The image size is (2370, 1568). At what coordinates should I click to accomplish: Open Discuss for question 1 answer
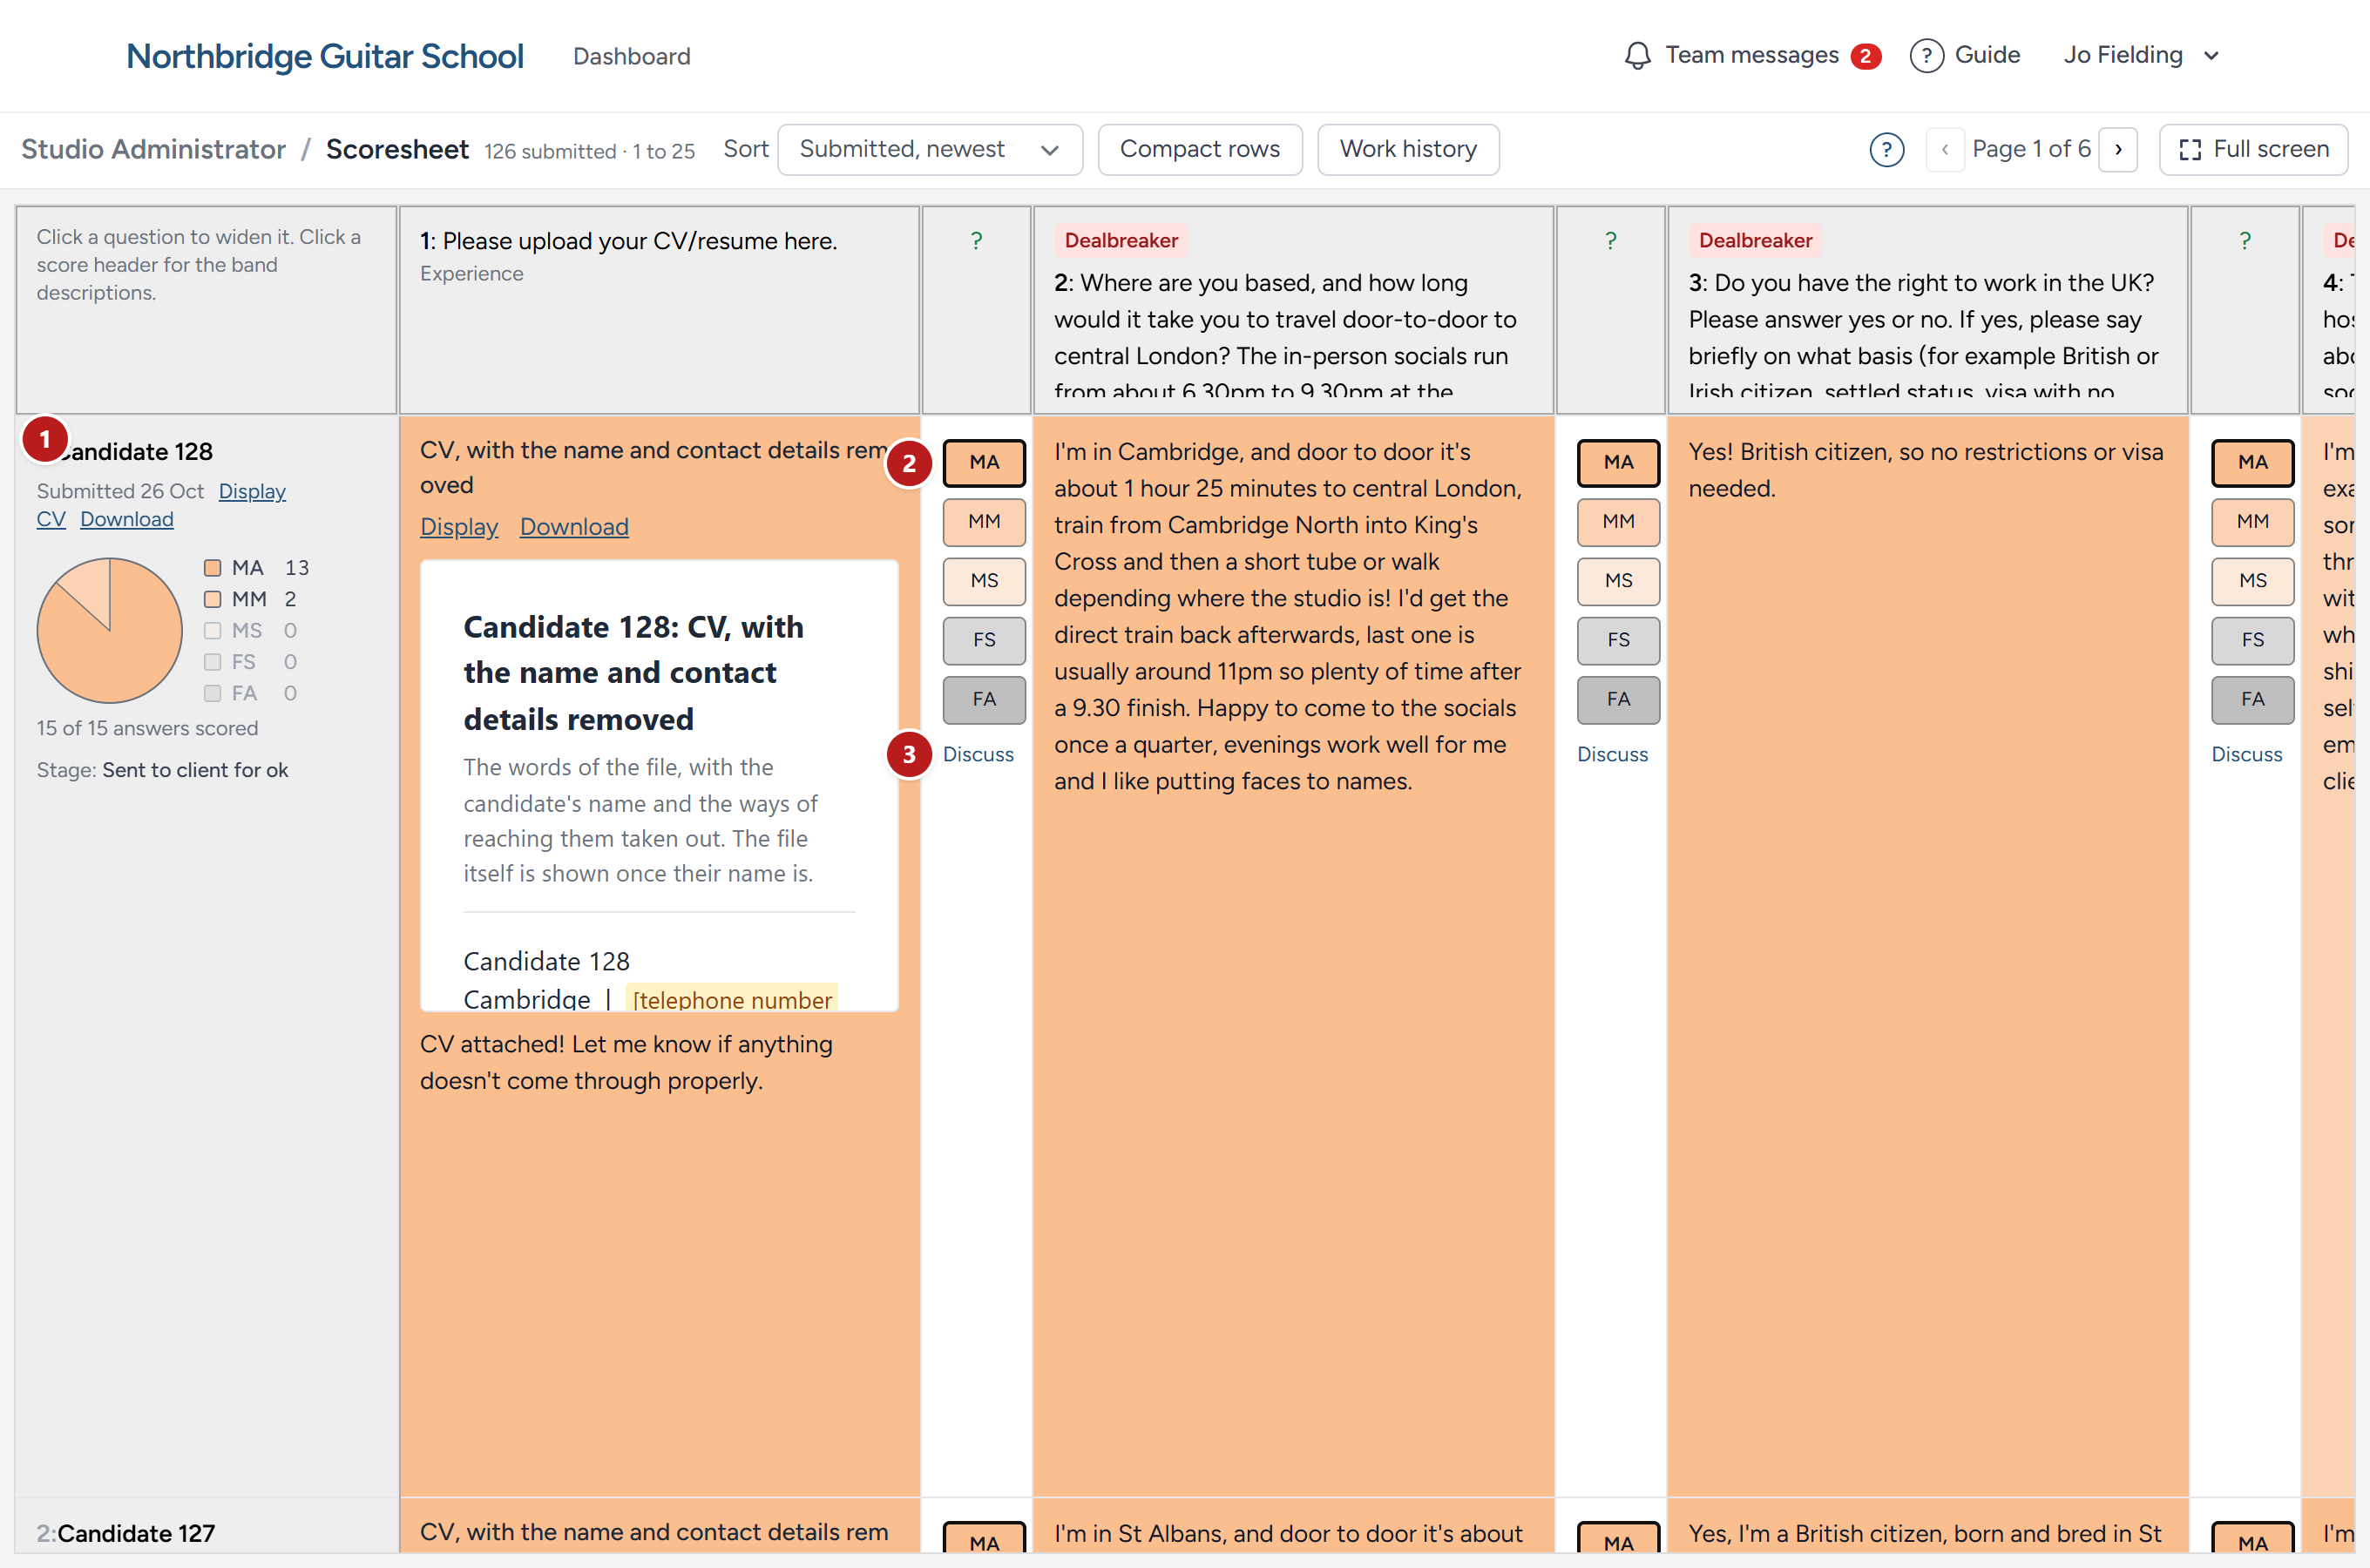[x=978, y=755]
